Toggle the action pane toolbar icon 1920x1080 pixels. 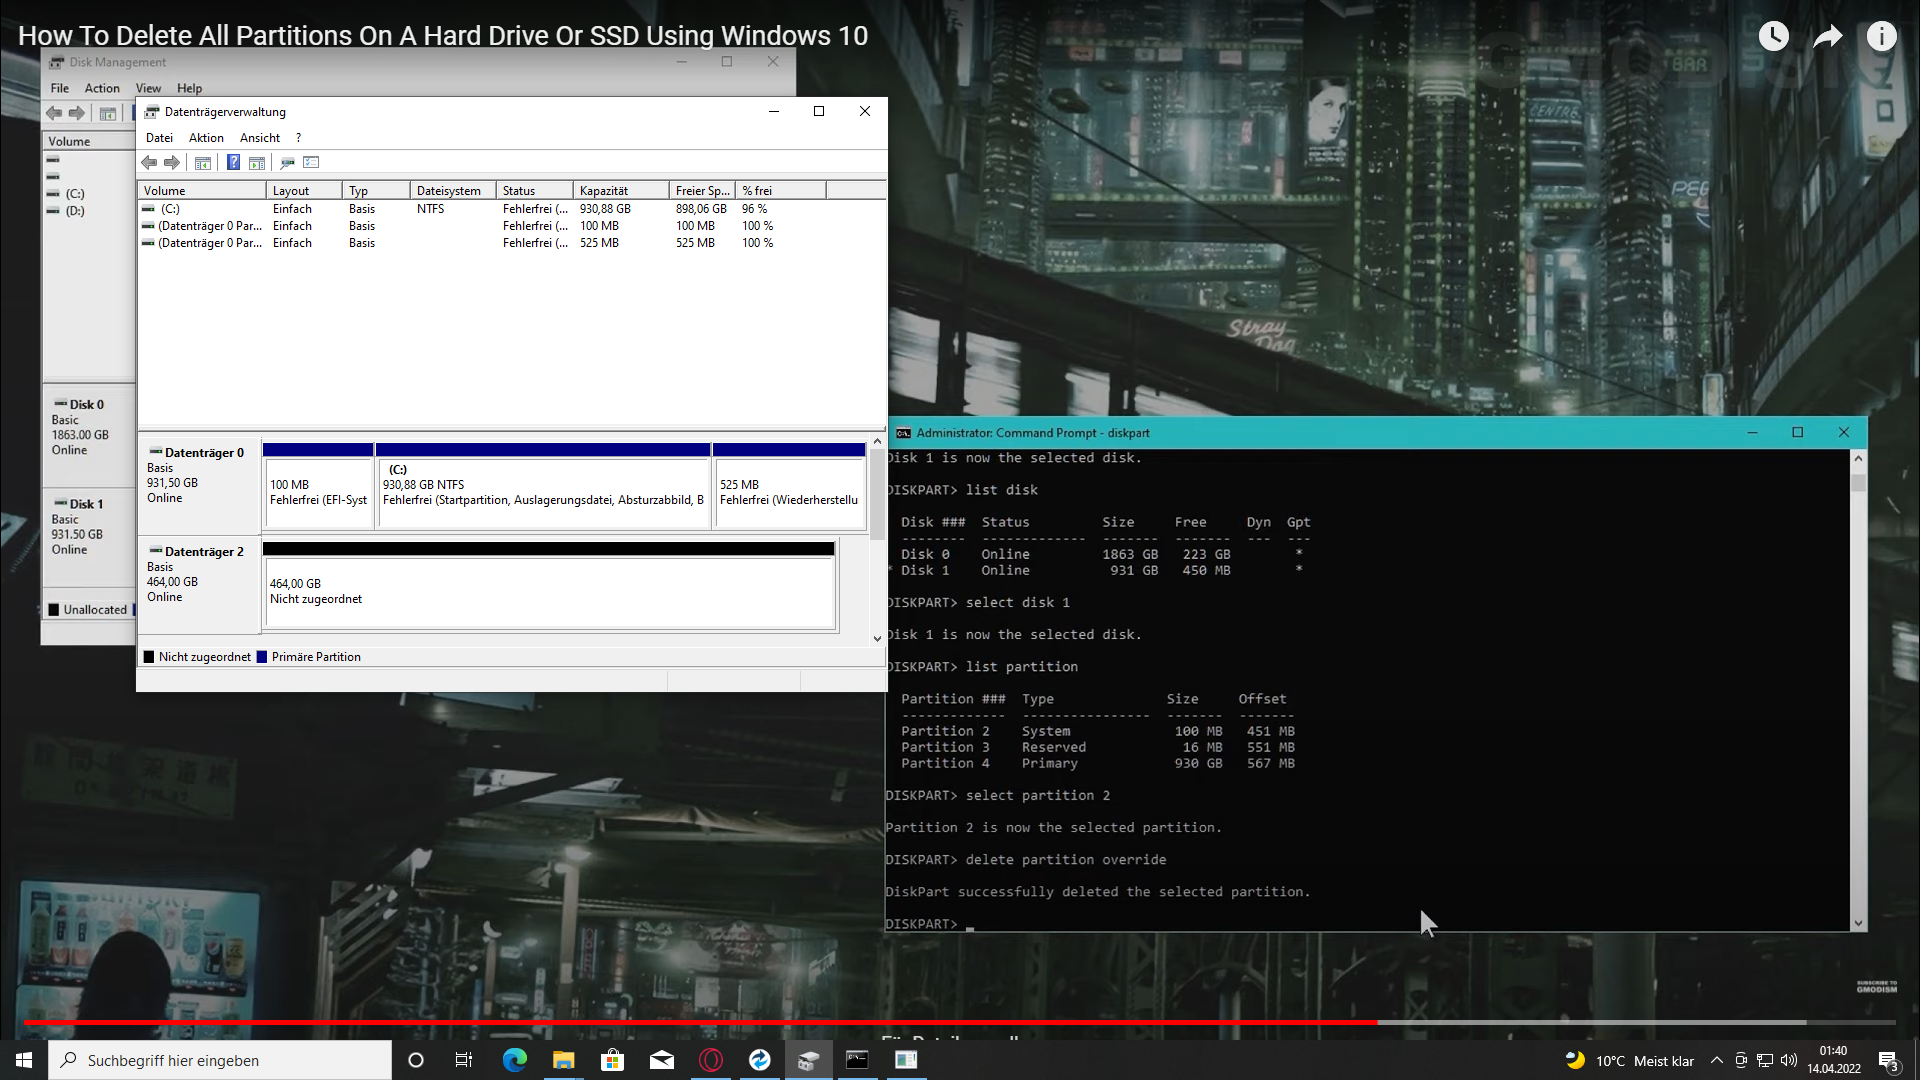coord(257,162)
